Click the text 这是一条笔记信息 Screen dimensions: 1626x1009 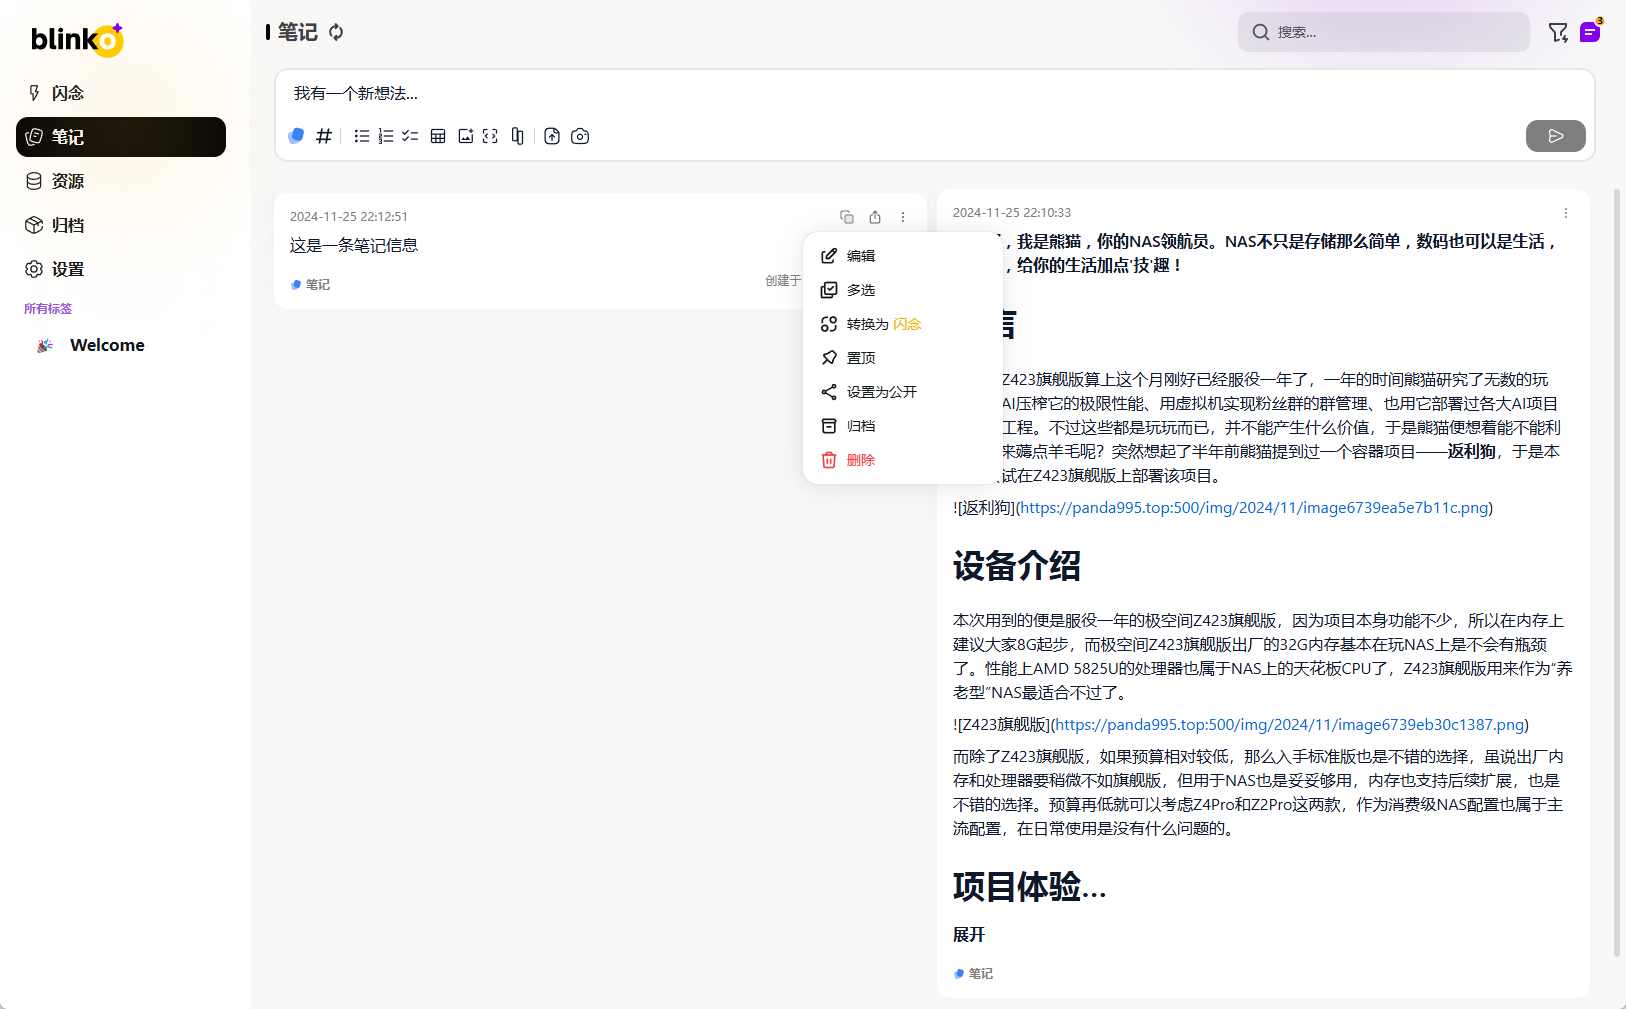coord(354,246)
